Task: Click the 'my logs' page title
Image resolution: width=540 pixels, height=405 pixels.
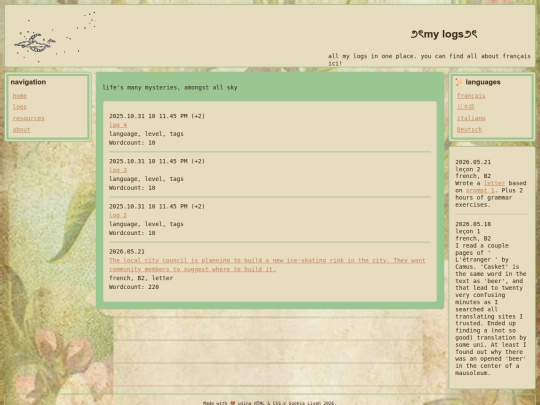Action: 444,34
